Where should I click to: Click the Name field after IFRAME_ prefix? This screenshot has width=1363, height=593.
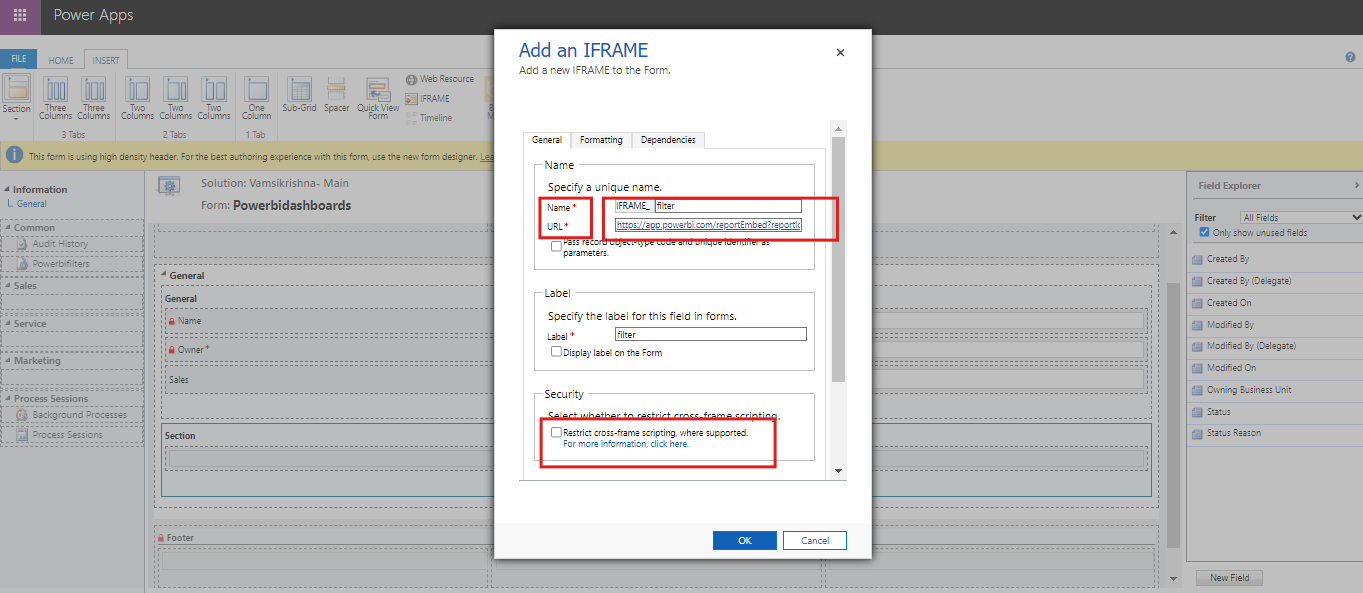pyautogui.click(x=728, y=206)
